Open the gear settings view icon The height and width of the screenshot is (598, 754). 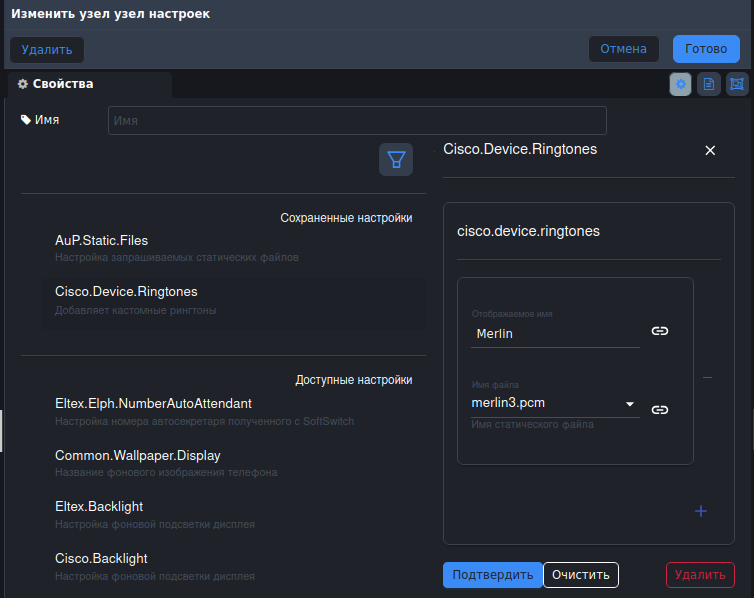click(x=680, y=84)
